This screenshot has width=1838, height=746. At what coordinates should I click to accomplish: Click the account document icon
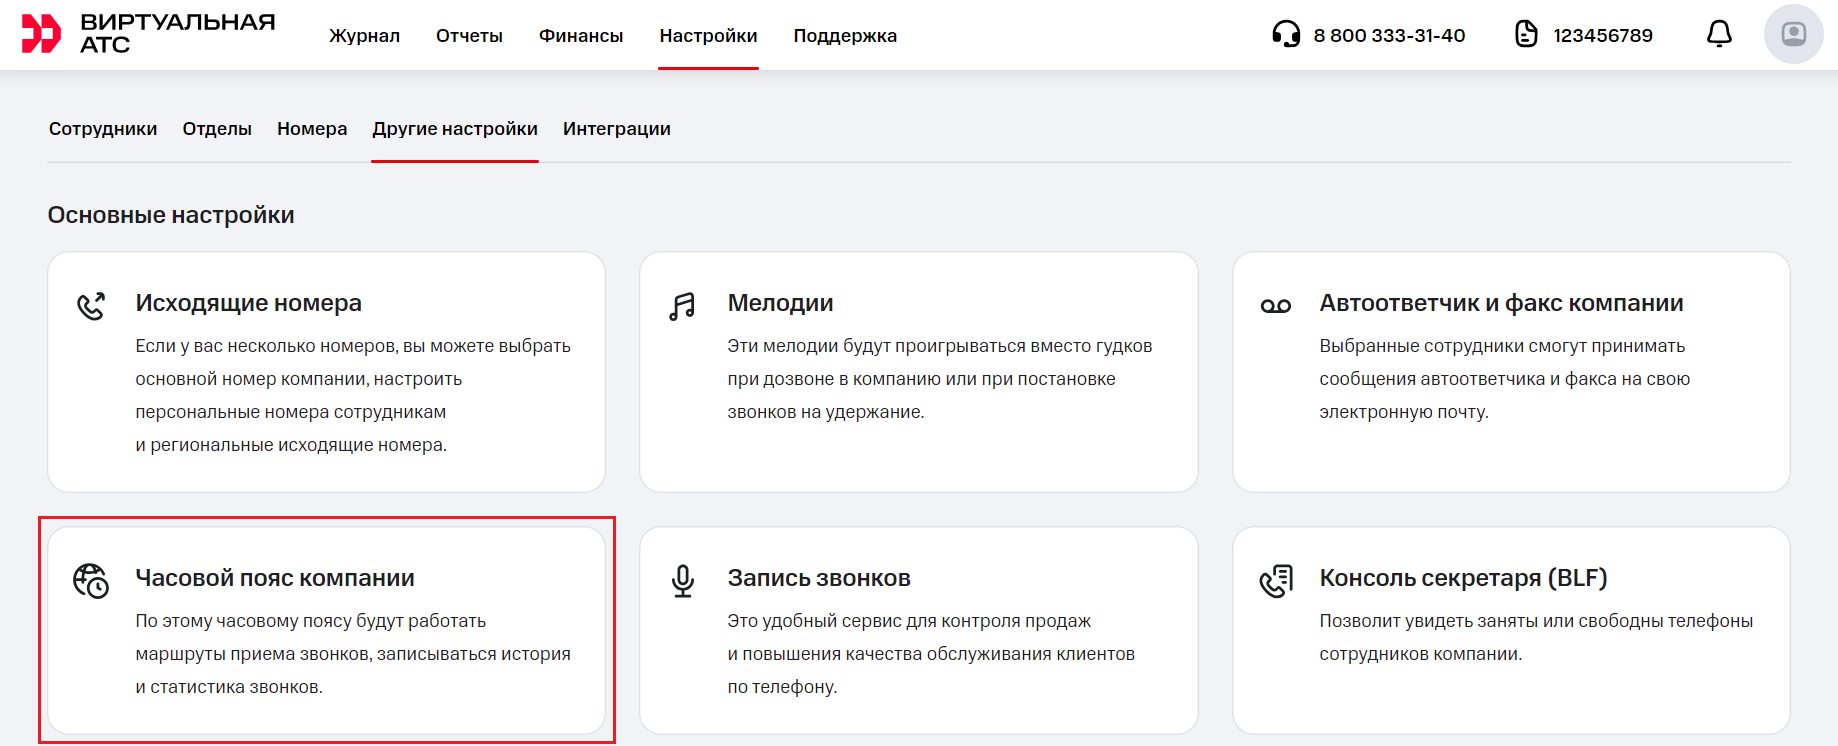click(x=1526, y=35)
